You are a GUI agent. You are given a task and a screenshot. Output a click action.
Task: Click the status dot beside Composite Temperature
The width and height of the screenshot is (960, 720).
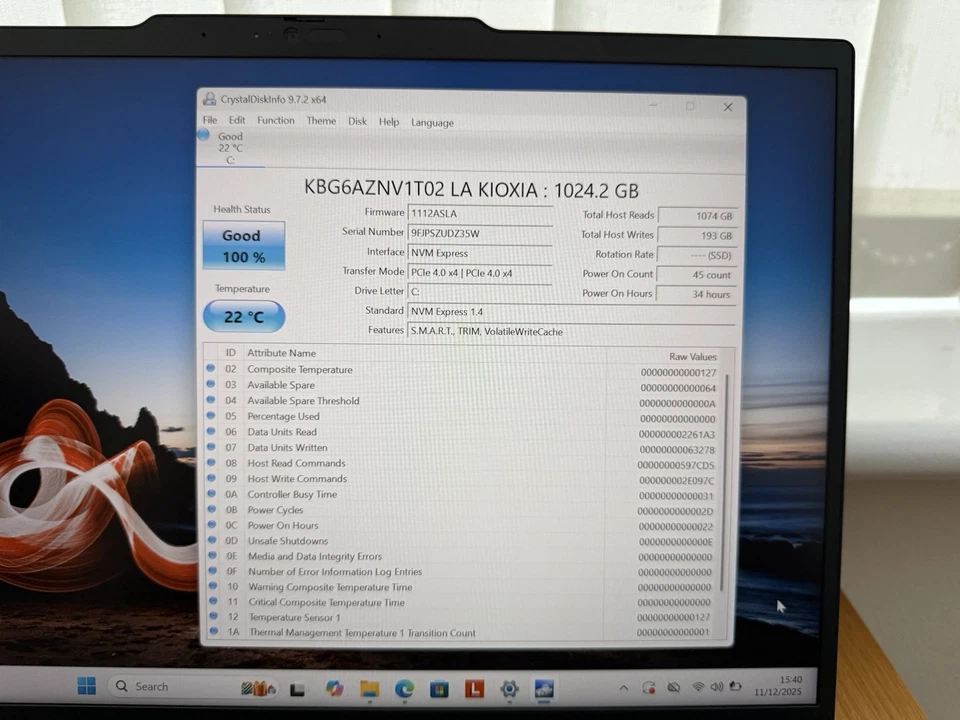(211, 368)
